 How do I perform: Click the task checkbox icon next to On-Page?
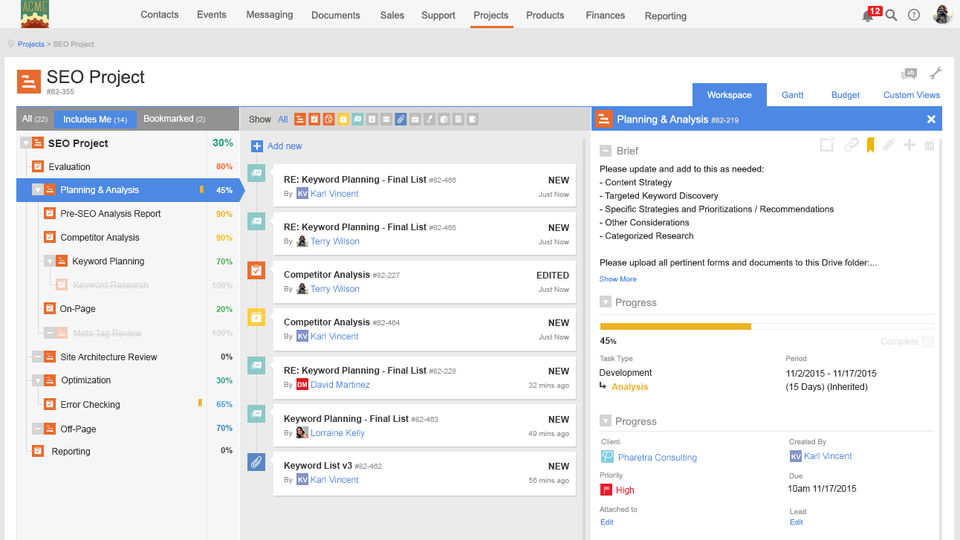click(x=50, y=309)
